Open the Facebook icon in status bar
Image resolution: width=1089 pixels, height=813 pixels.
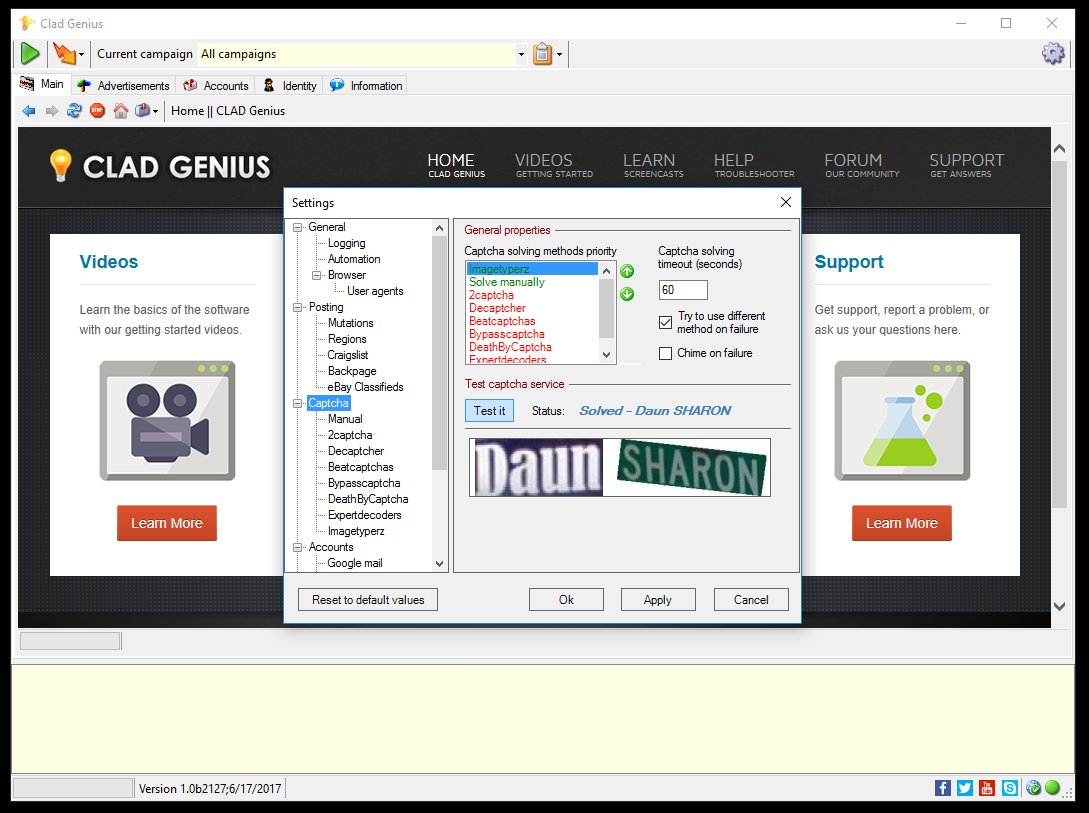click(942, 787)
